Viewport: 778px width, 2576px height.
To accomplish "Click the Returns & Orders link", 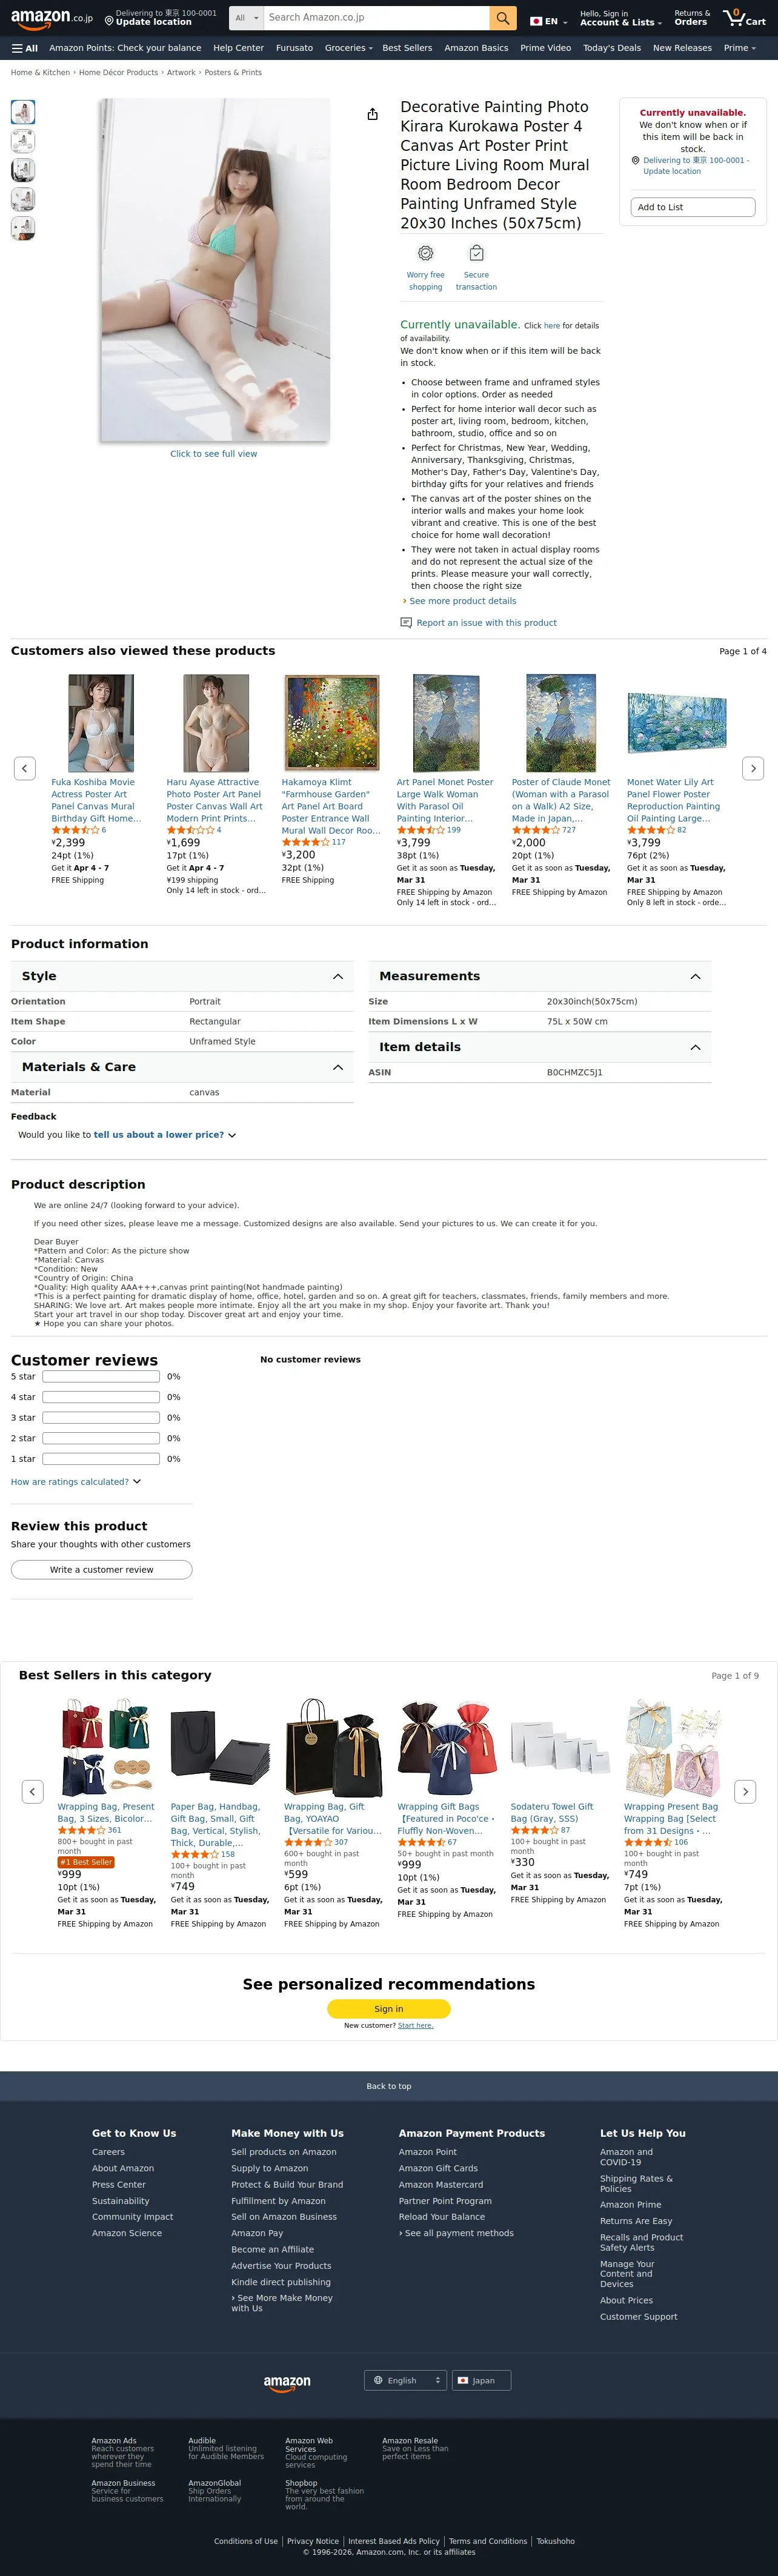I will (x=691, y=18).
